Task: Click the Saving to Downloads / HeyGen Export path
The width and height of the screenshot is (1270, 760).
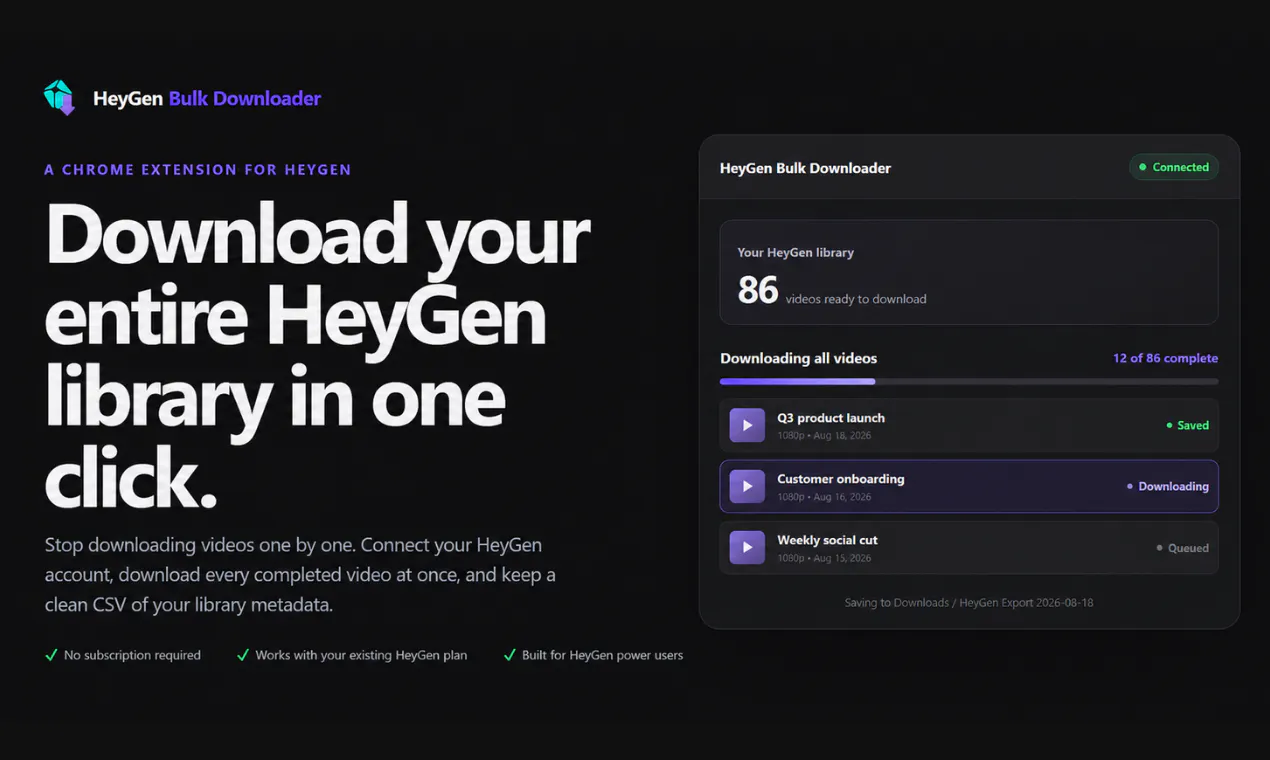Action: point(969,603)
